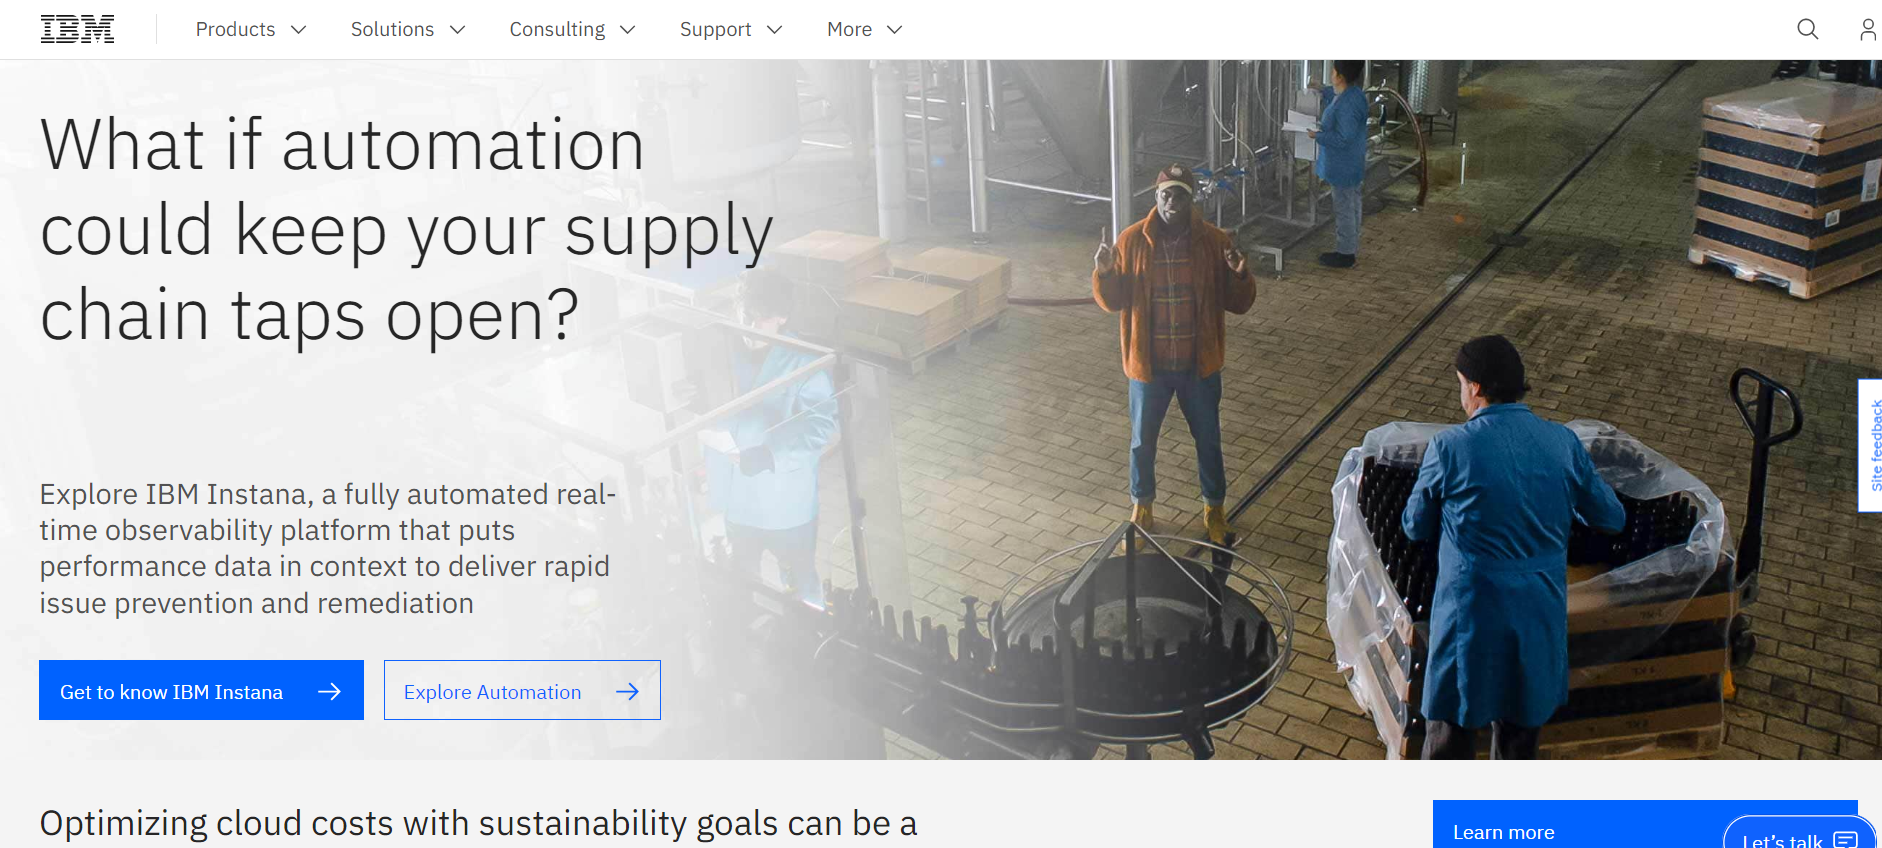Click arrow icon on Get to know IBM Instana
1882x848 pixels.
click(329, 691)
